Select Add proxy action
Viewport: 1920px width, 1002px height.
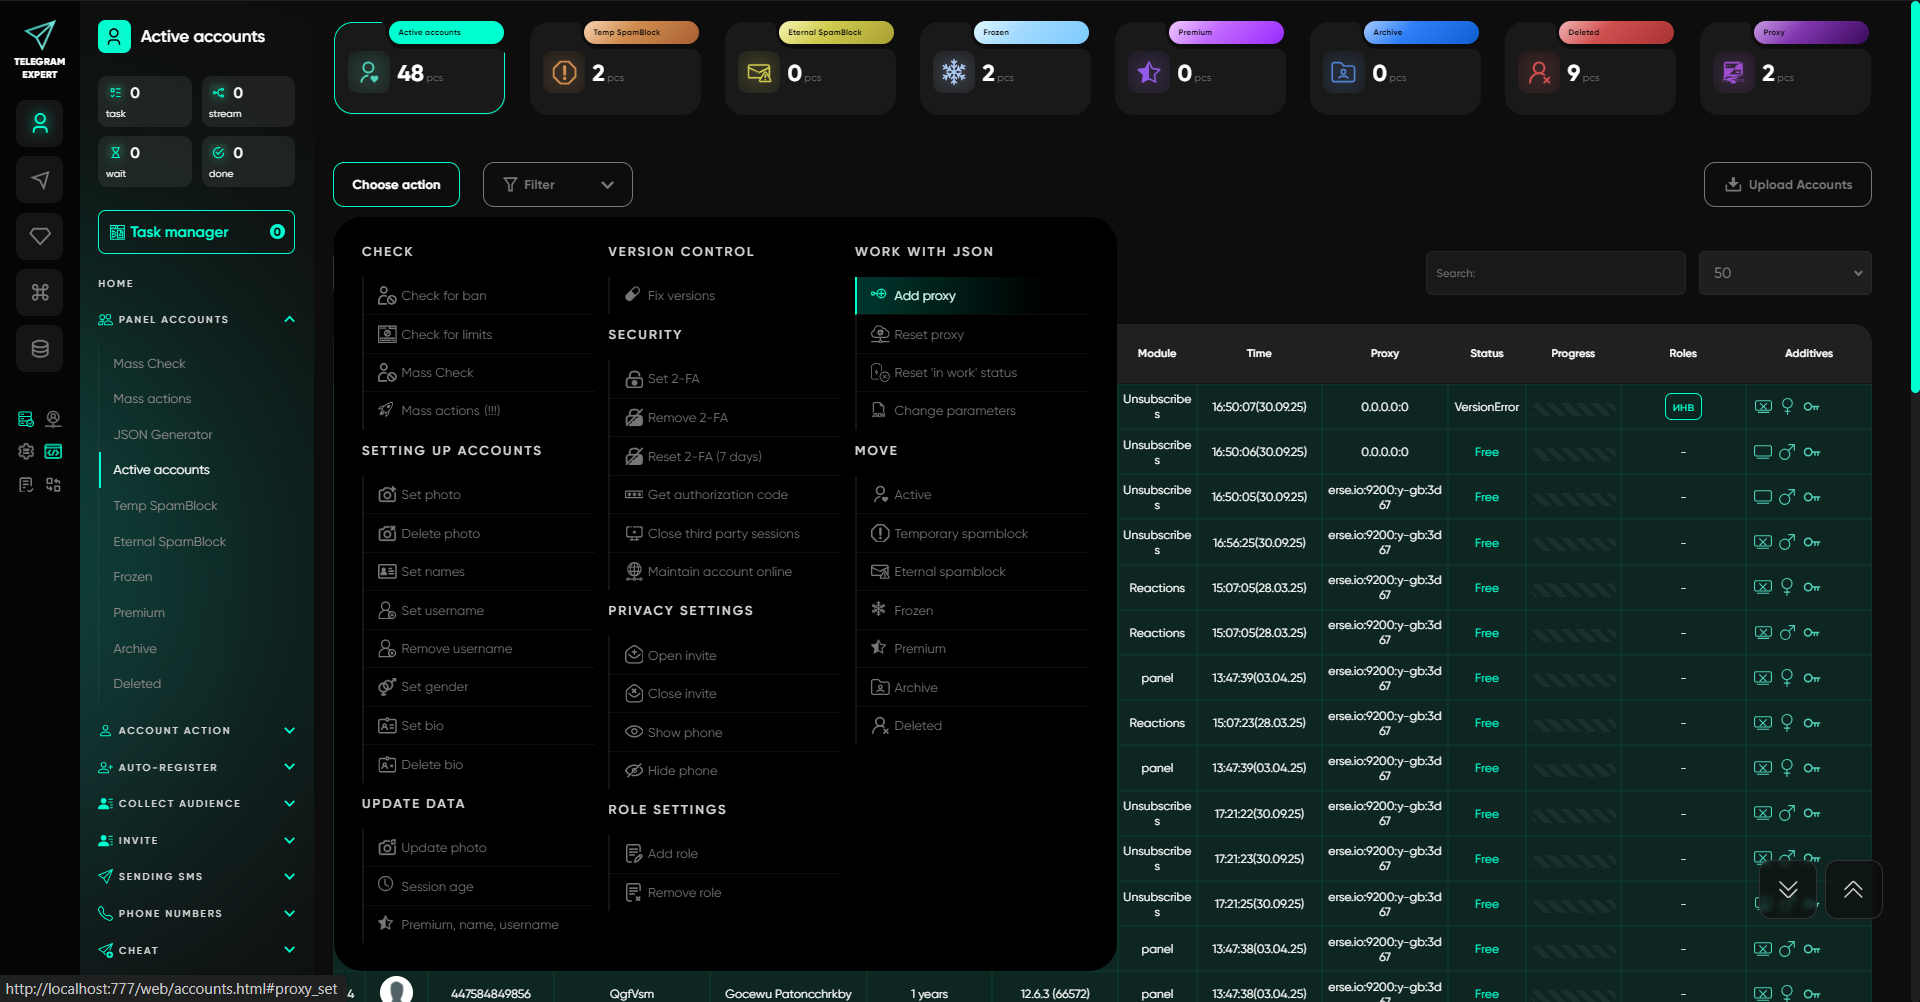coord(971,296)
